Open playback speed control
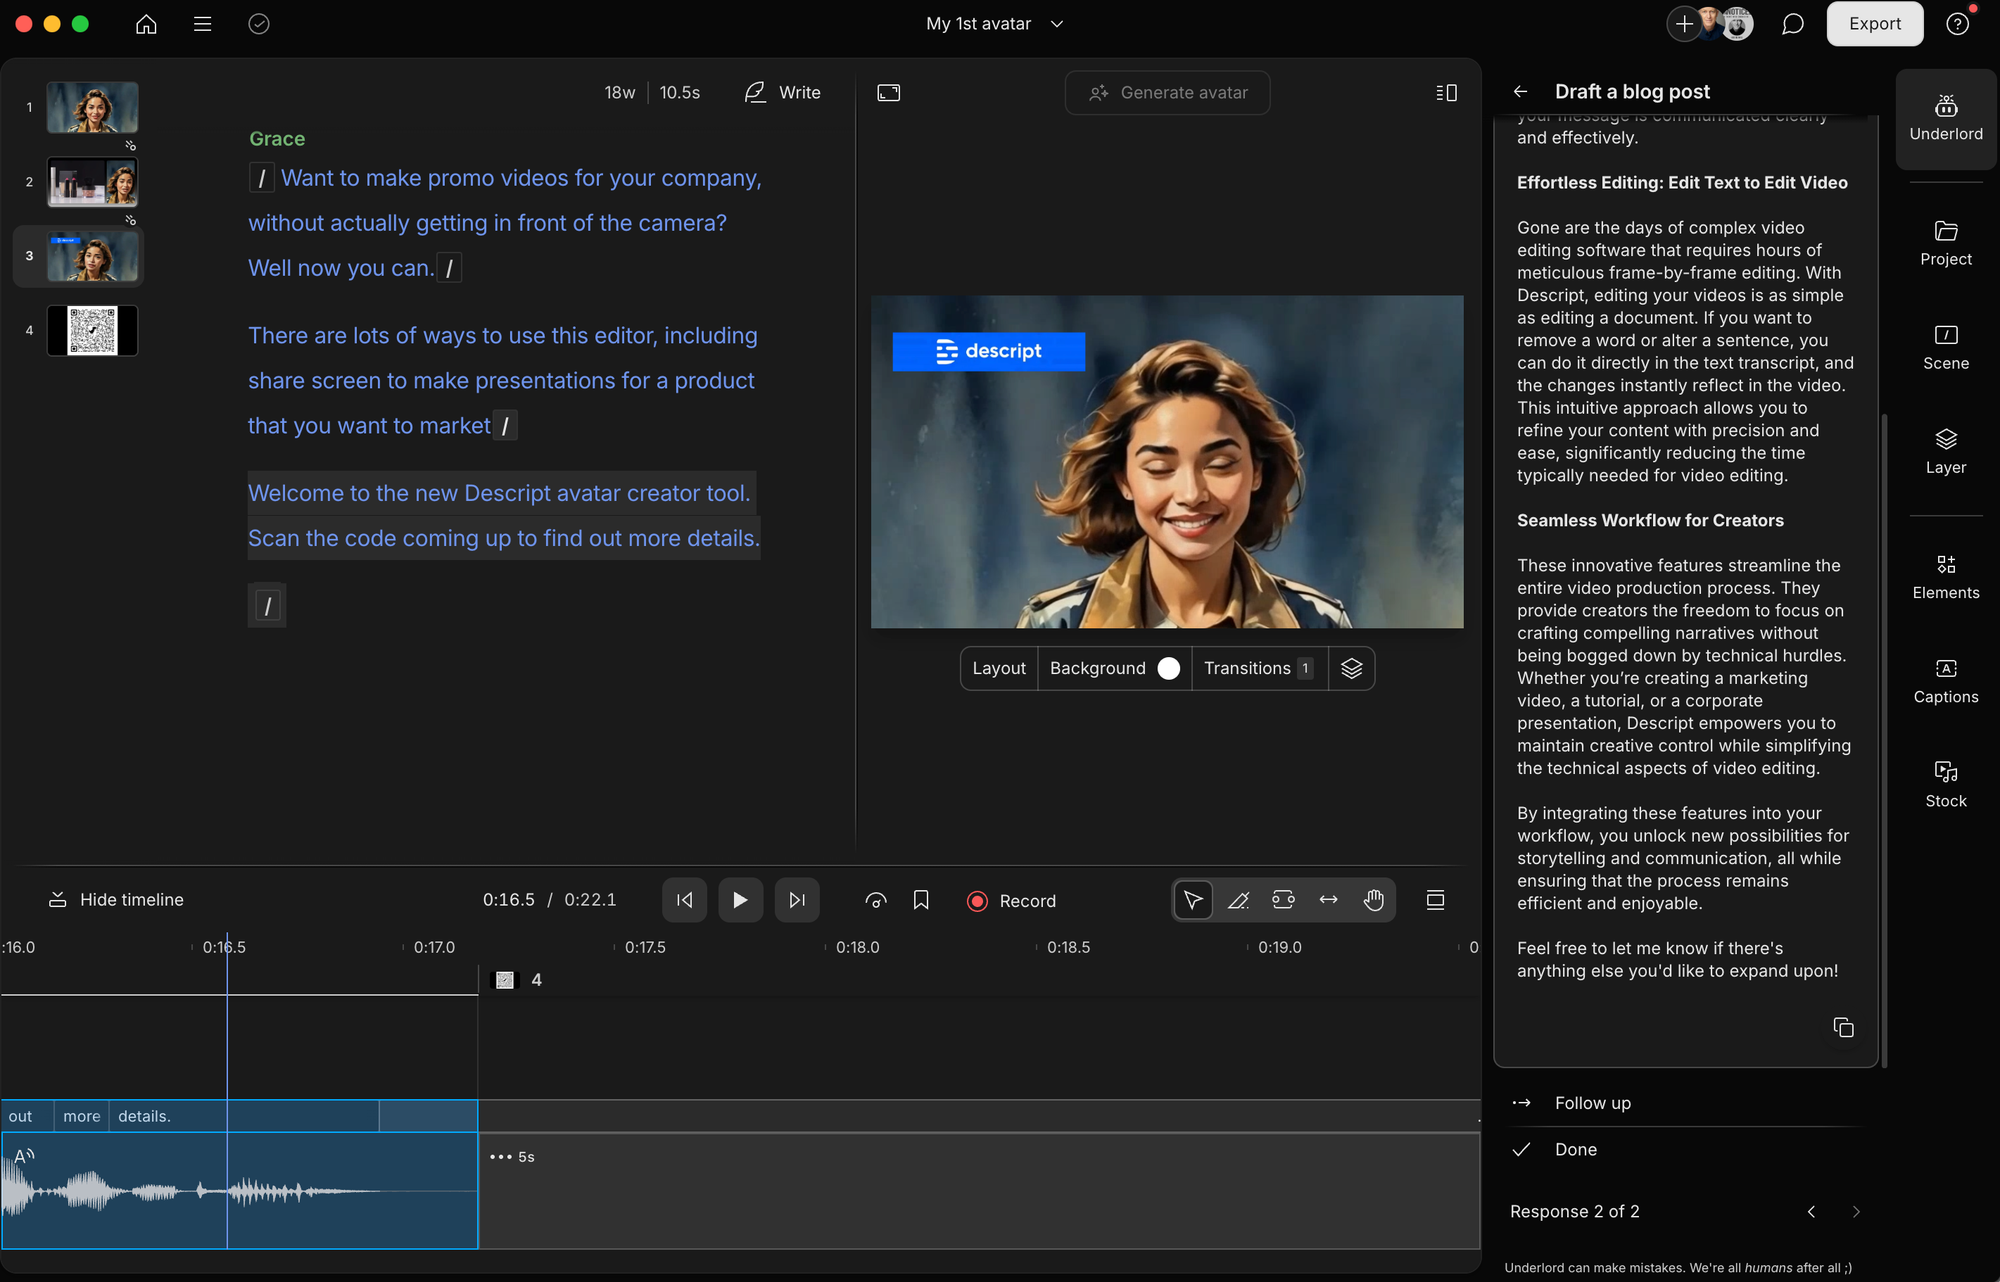The image size is (2000, 1282). click(x=876, y=900)
